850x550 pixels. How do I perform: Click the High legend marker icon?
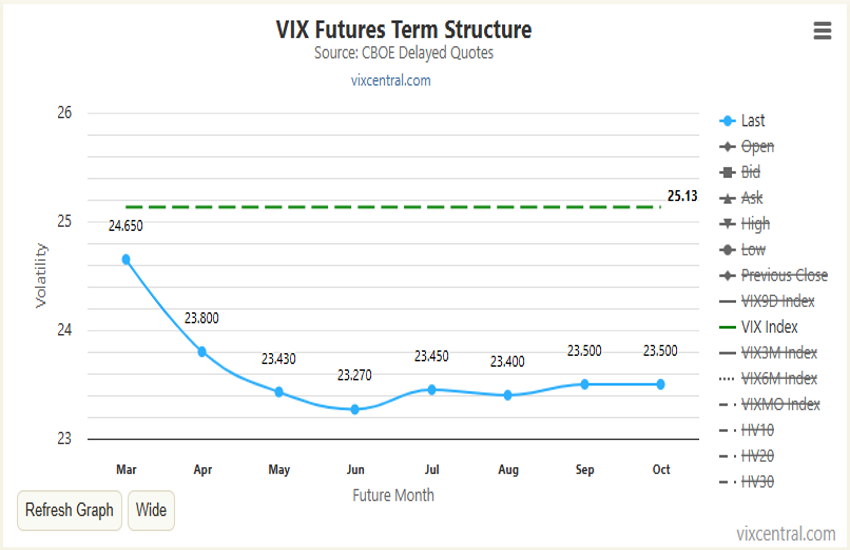click(728, 224)
